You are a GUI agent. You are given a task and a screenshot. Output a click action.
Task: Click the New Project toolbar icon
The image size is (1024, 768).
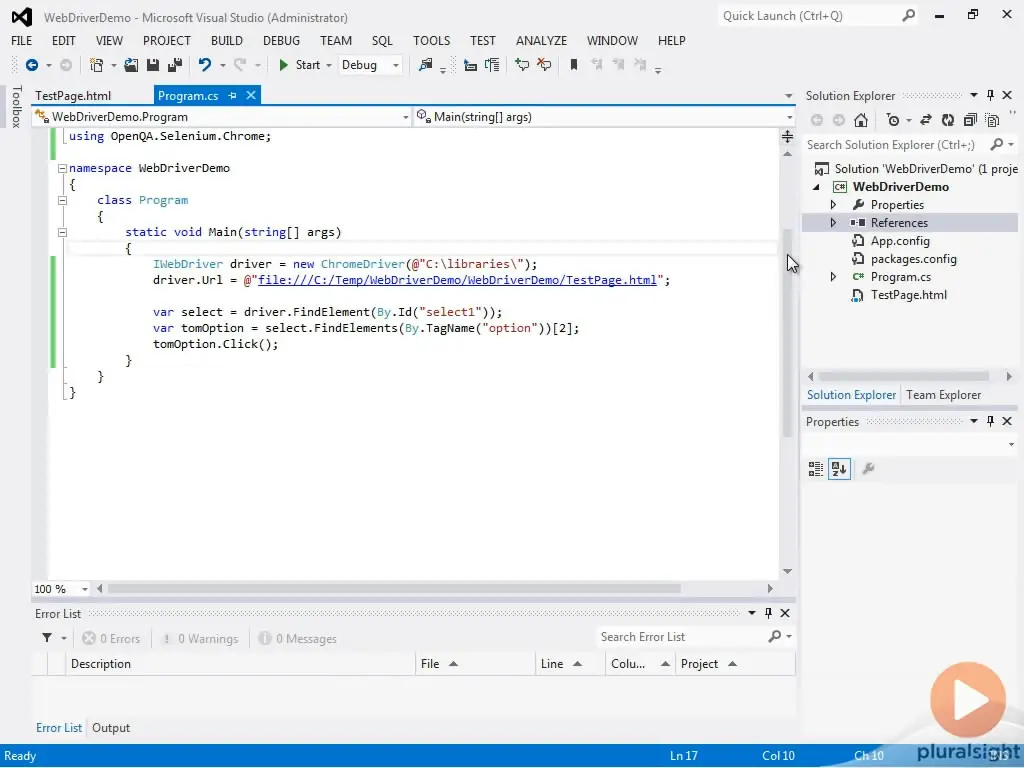coord(96,65)
